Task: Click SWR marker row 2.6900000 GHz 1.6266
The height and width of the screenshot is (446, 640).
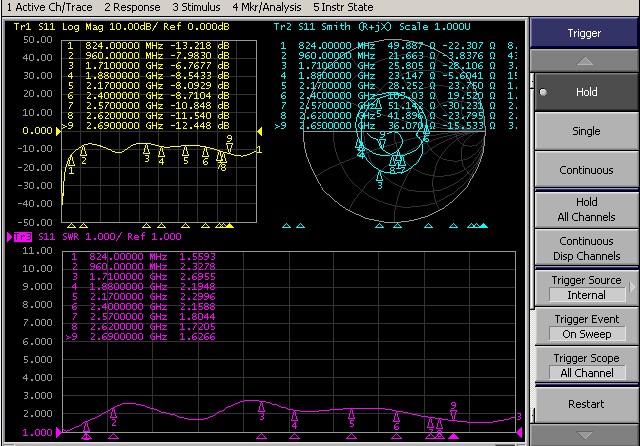Action: coord(140,337)
